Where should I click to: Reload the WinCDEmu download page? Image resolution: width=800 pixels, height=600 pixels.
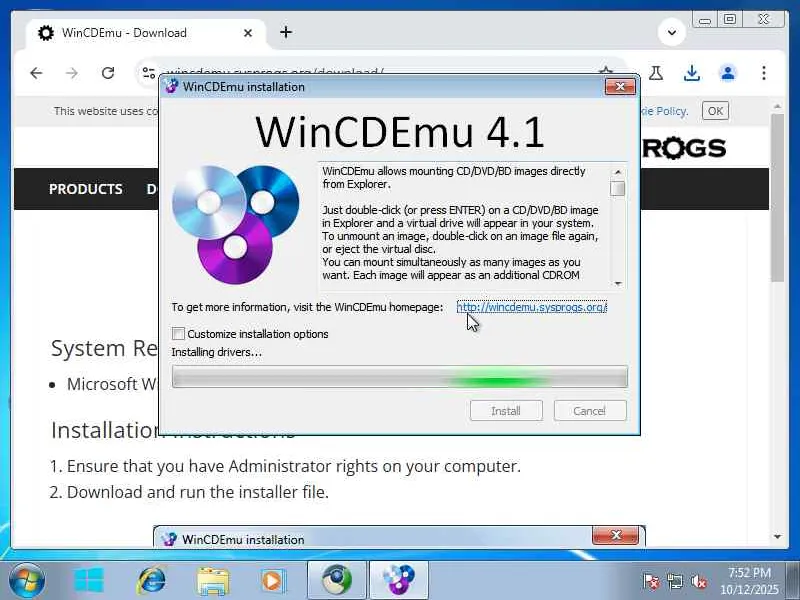108,73
